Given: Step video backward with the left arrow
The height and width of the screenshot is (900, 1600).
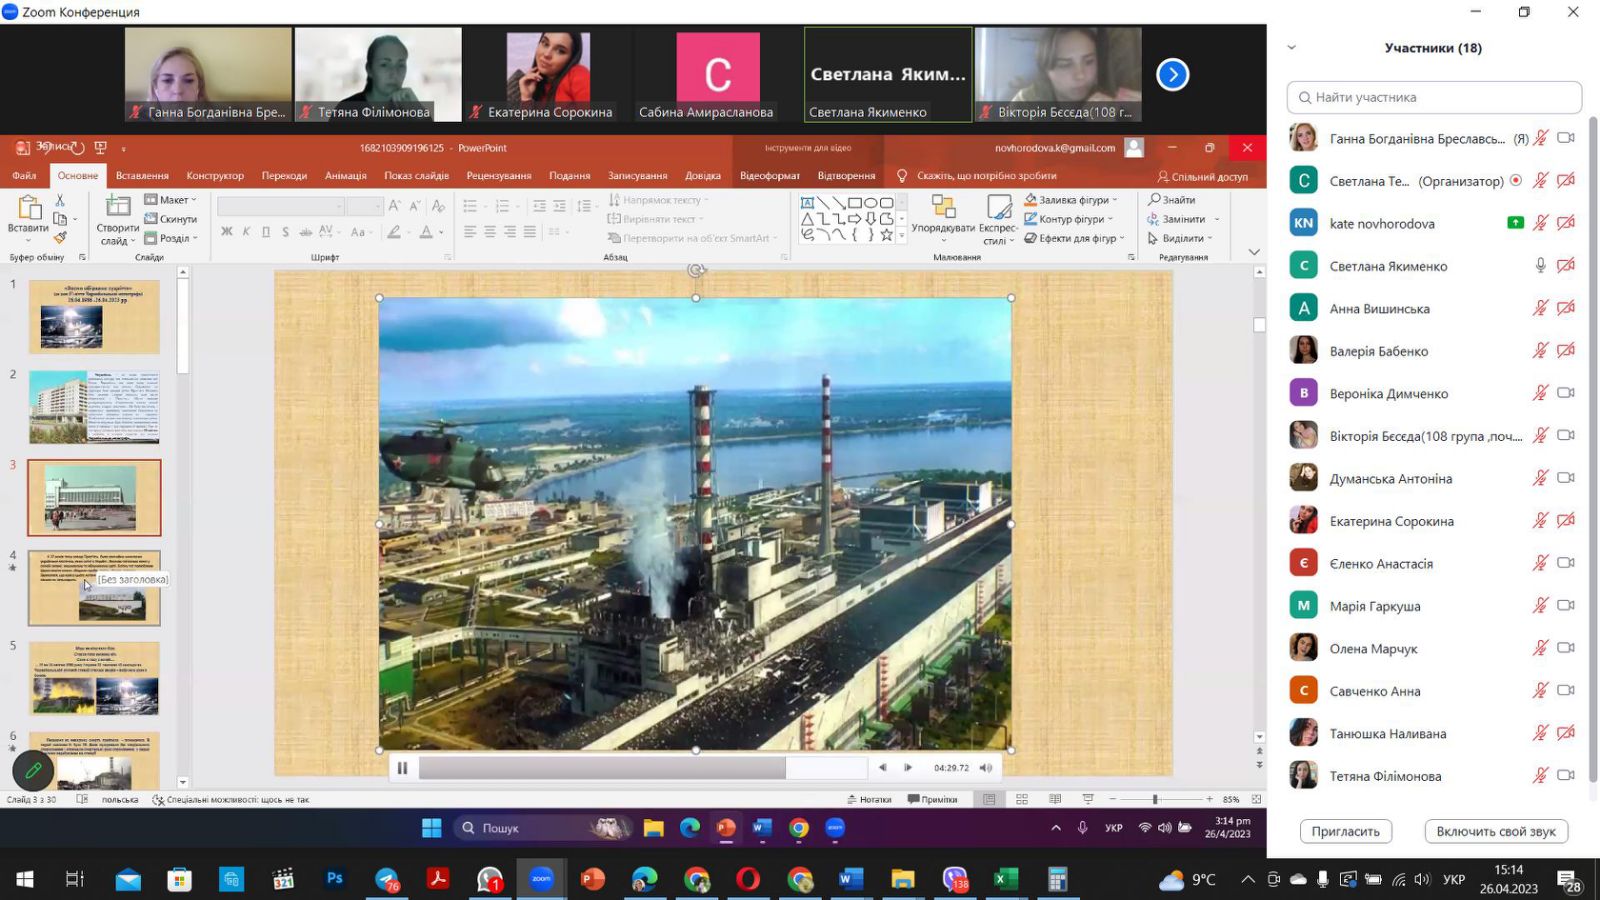Looking at the screenshot, I should click(x=882, y=768).
